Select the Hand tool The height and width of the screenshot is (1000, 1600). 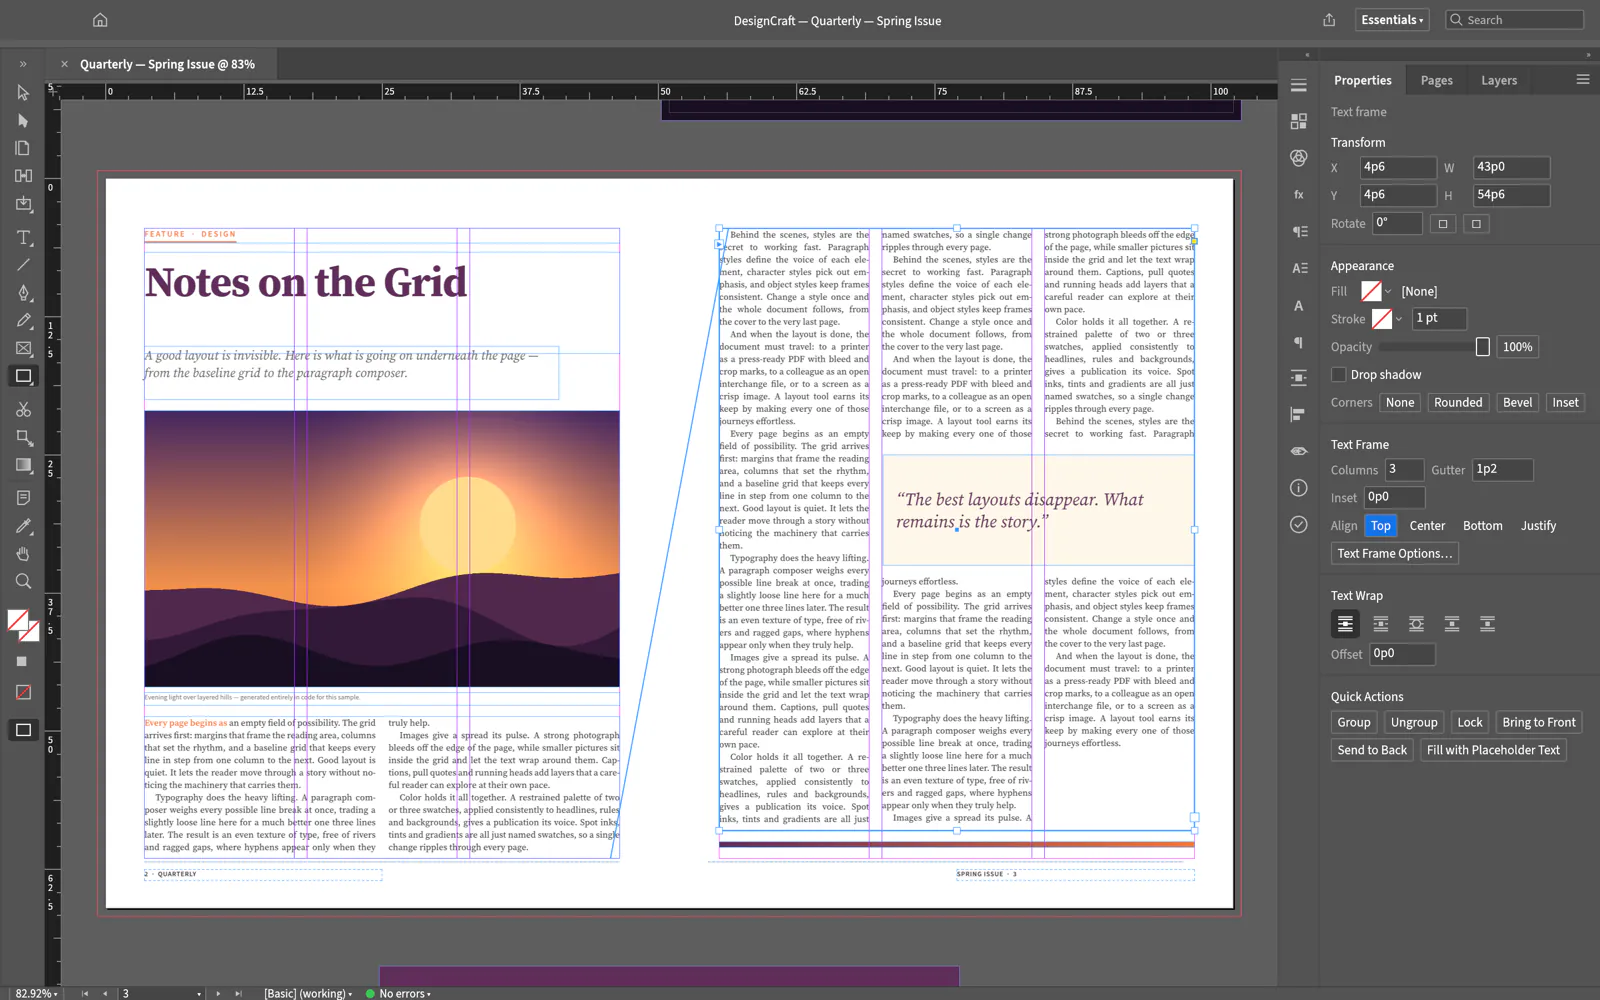[x=23, y=554]
